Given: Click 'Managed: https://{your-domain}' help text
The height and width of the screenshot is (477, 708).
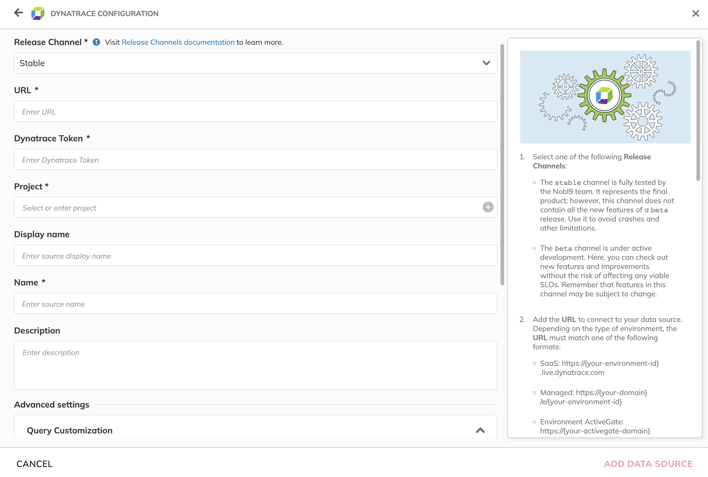Looking at the screenshot, I should [x=593, y=393].
